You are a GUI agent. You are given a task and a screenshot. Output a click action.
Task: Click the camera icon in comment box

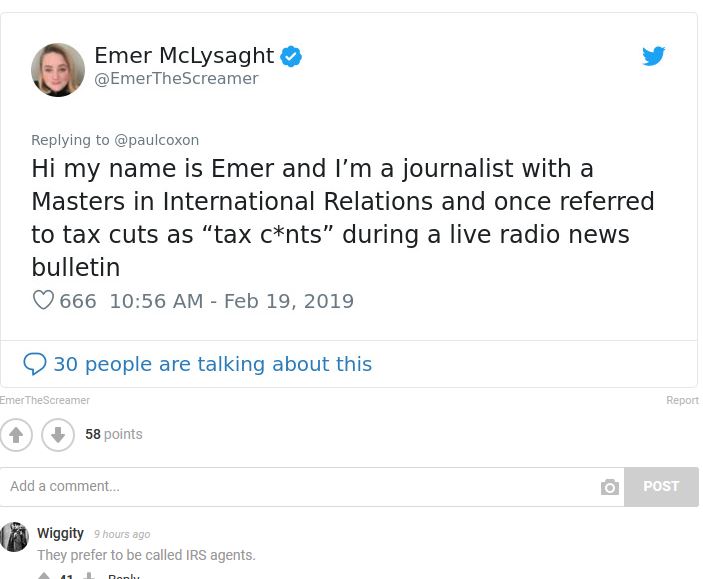[x=609, y=487]
